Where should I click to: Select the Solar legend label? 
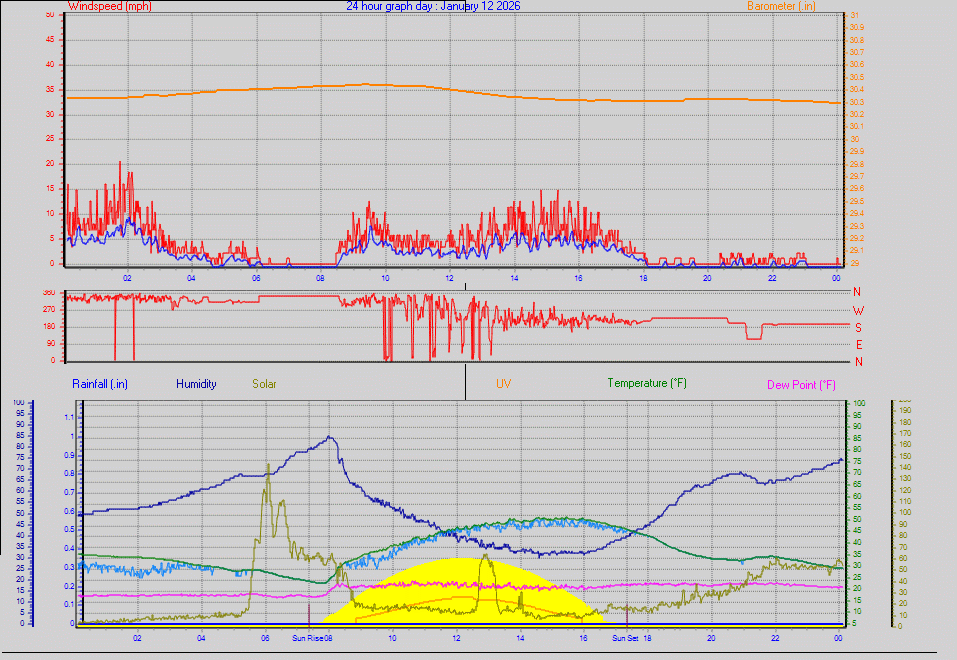coord(264,383)
